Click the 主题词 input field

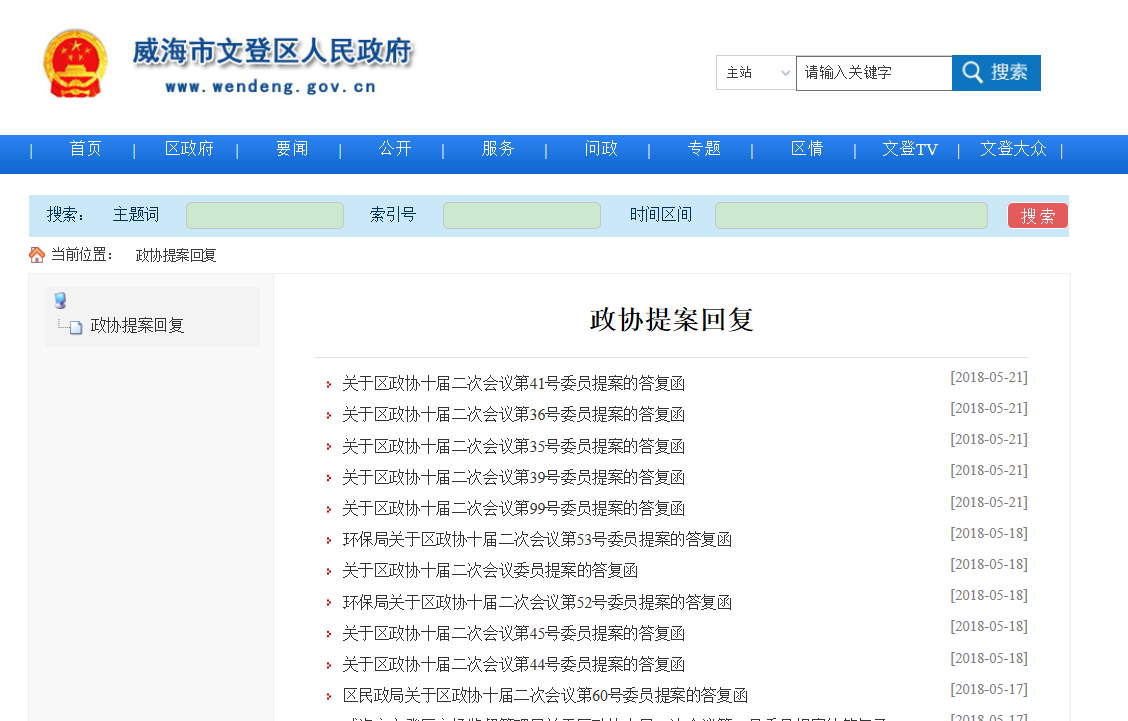click(x=265, y=215)
